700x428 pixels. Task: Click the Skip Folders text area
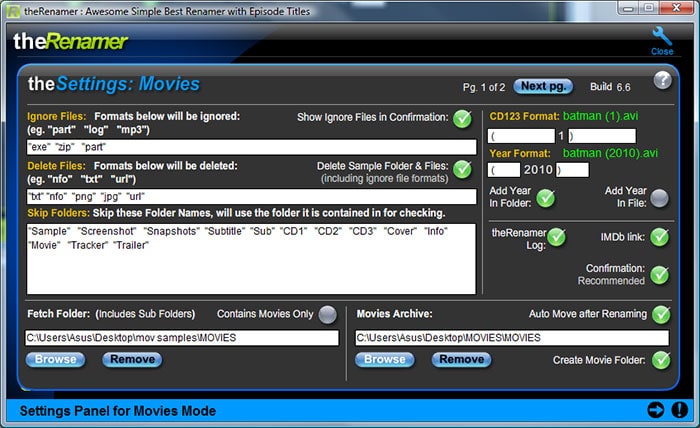251,259
